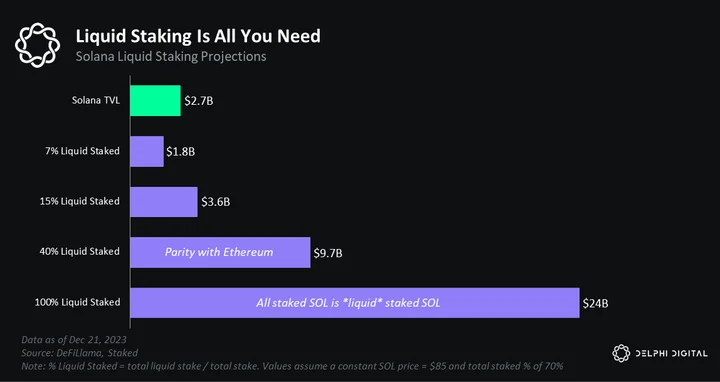The width and height of the screenshot is (720, 382).
Task: Click the Data as of Dec 21, 2023 text
Action: click(74, 340)
